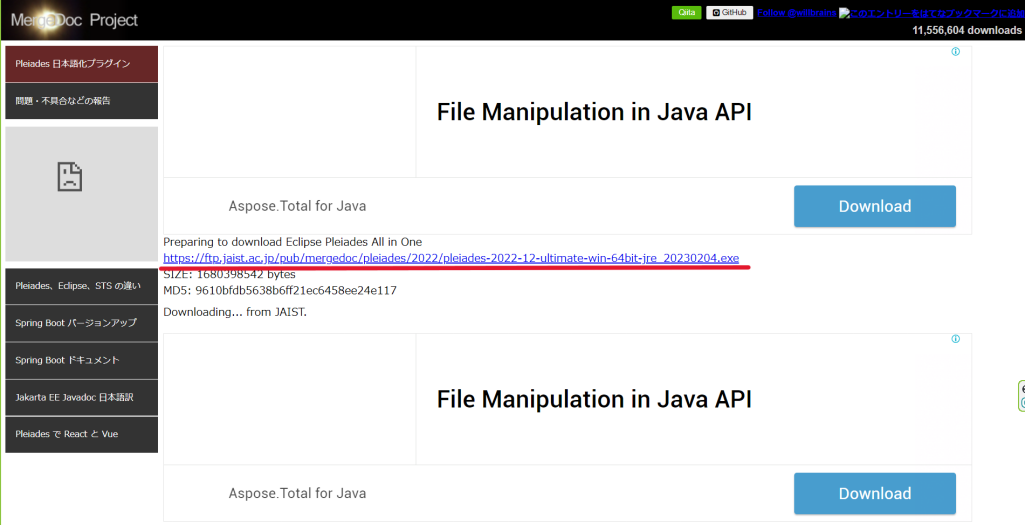Click the MD5 checksum line

click(x=280, y=290)
